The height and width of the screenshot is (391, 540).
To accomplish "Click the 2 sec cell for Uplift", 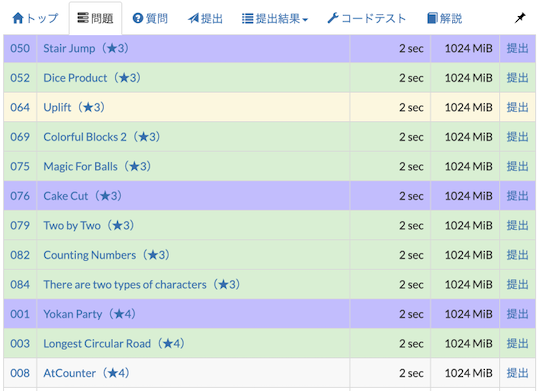I will pos(390,107).
